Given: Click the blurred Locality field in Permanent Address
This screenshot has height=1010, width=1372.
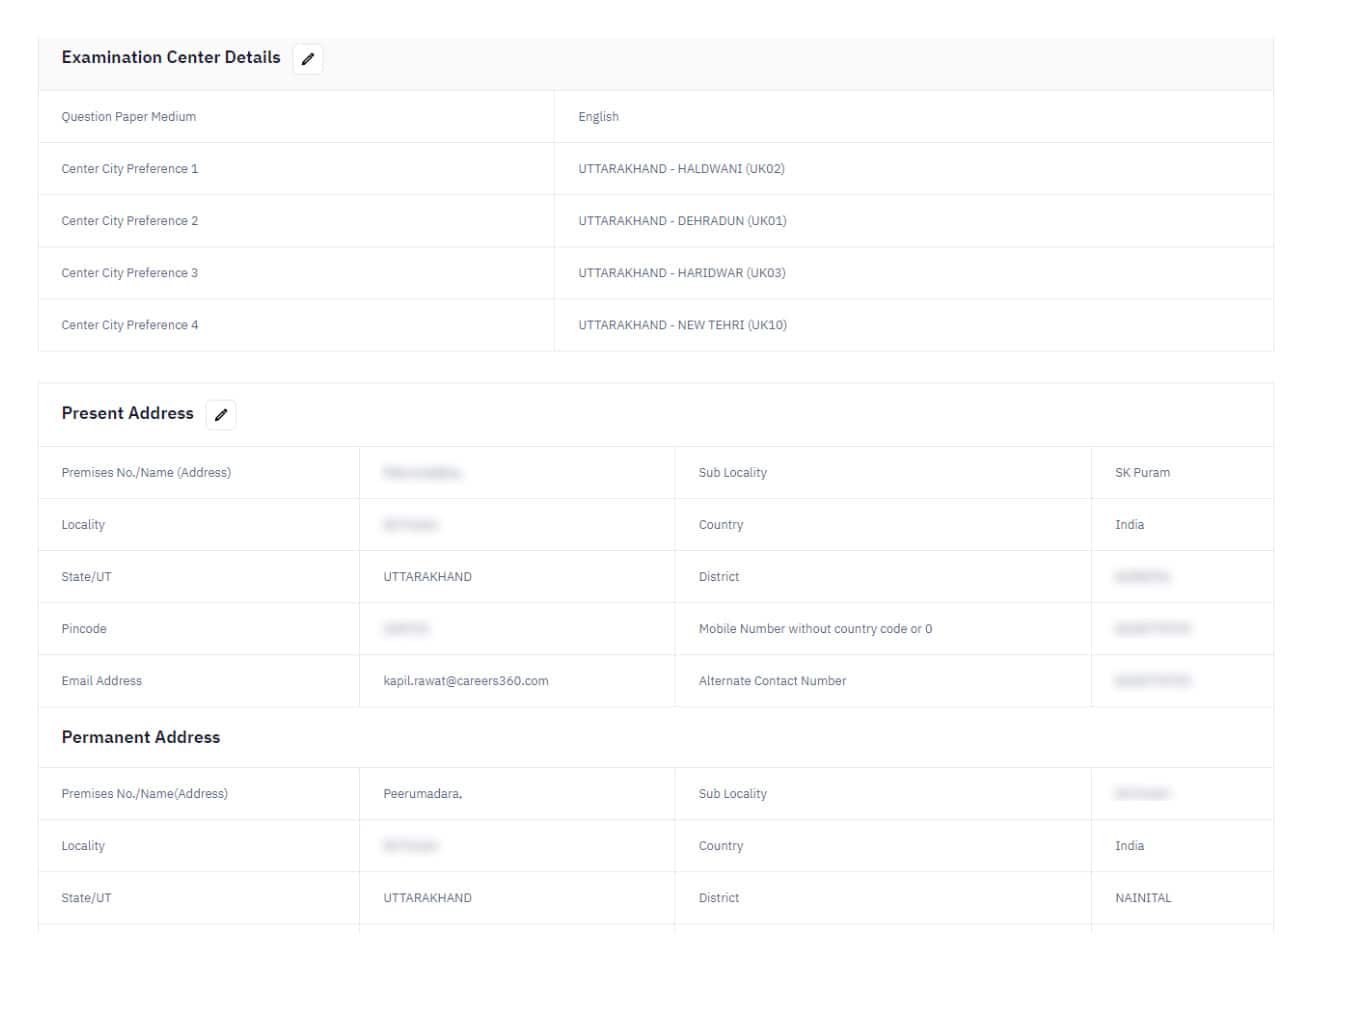Looking at the screenshot, I should [x=411, y=845].
